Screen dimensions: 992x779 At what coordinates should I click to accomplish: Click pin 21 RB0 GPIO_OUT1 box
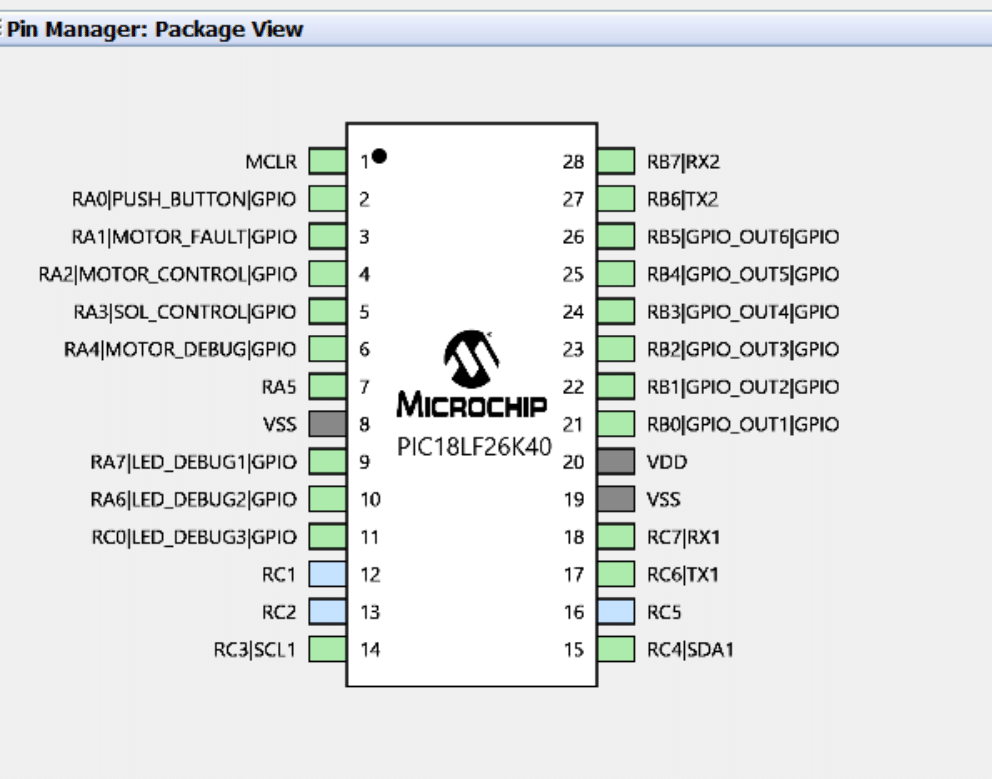pos(616,424)
